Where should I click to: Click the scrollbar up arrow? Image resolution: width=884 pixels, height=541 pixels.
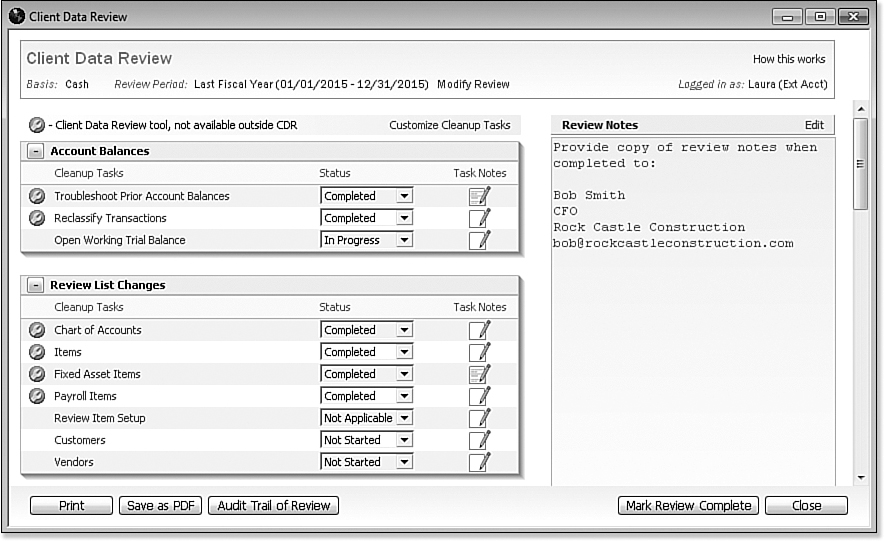pos(860,108)
